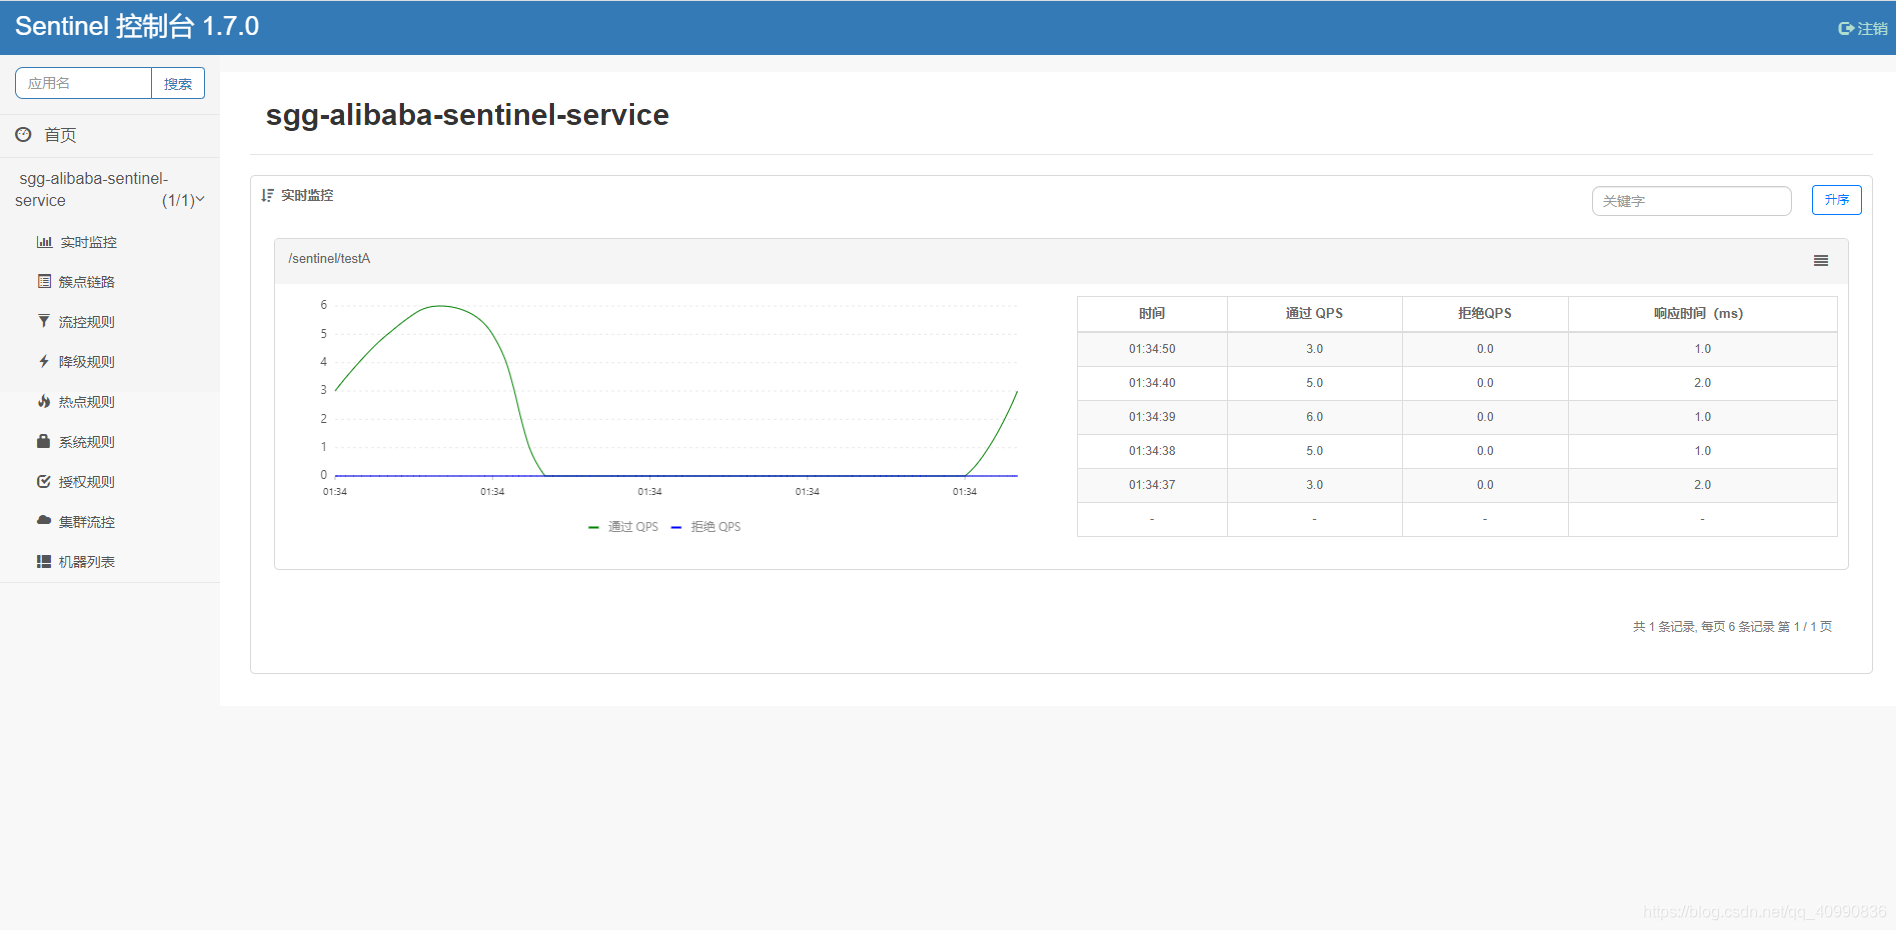Click the 通过 QPS column header
Viewport: 1896px width, 930px height.
coord(1314,313)
